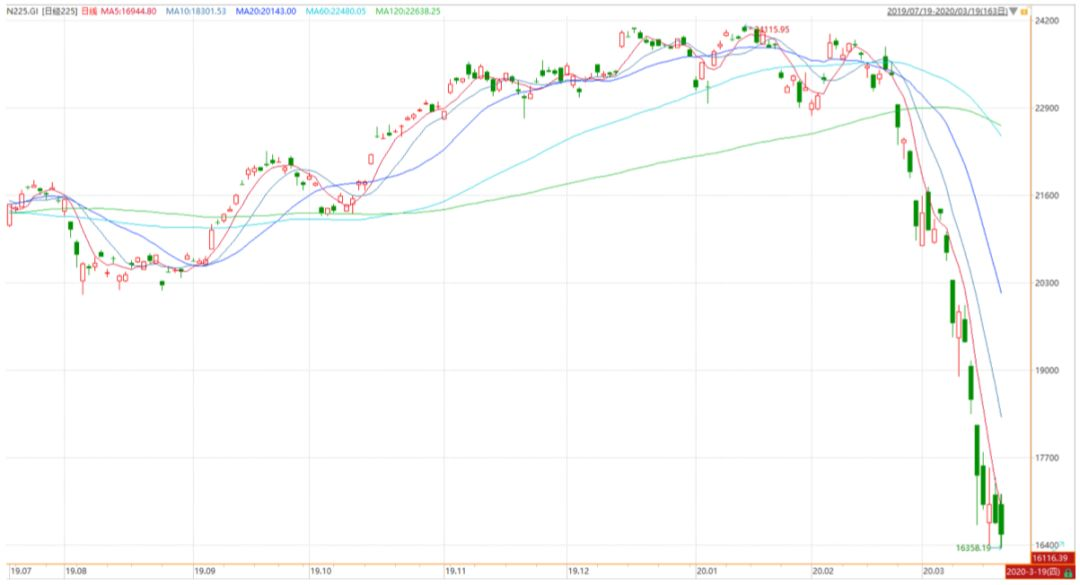
Task: Click the 19.12 time axis label
Action: coord(579,571)
